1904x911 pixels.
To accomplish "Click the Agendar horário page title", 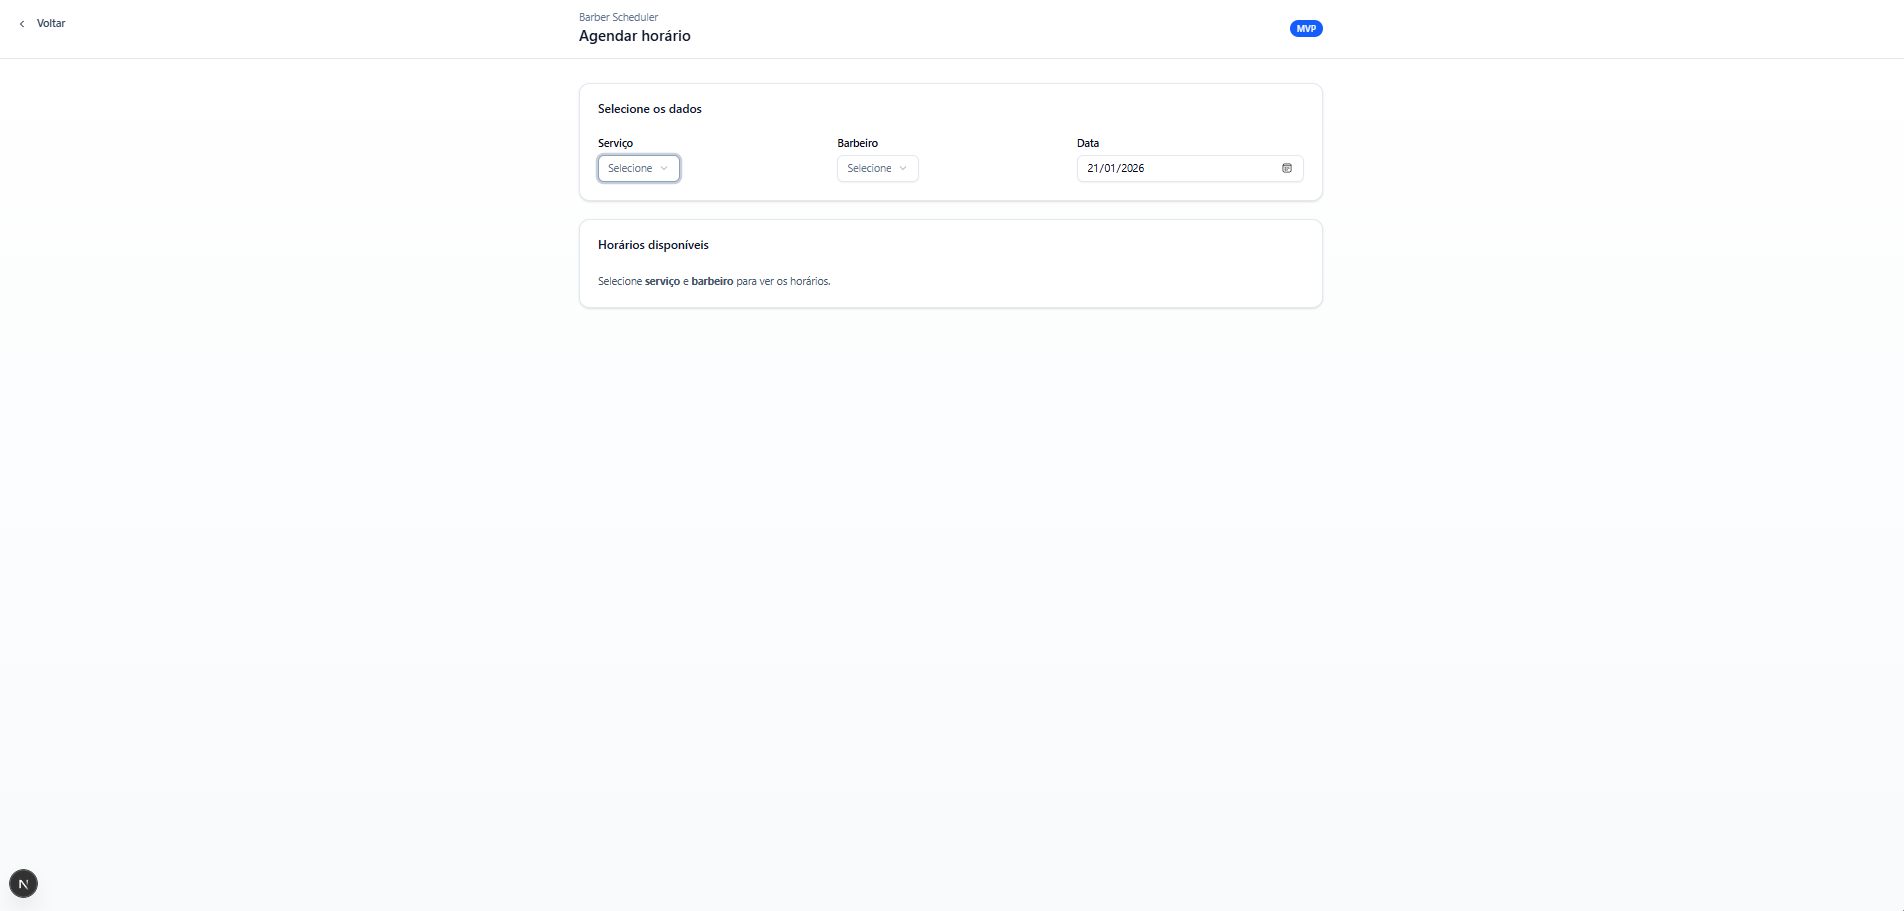I will click(x=634, y=36).
